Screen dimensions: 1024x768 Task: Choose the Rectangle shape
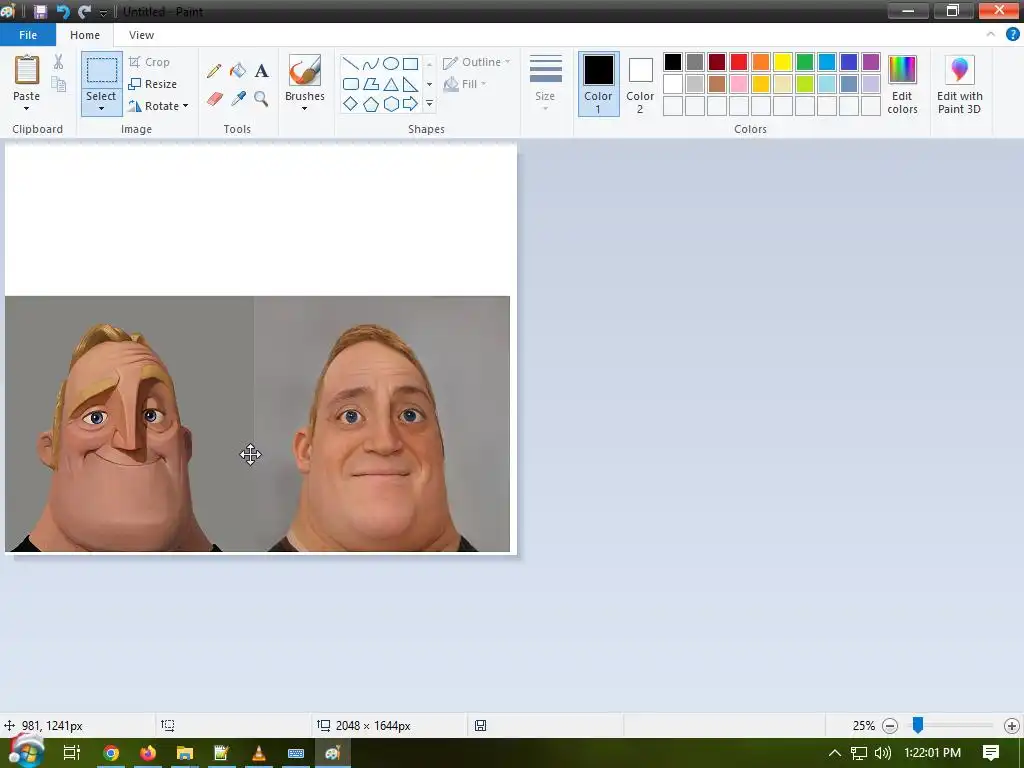pyautogui.click(x=410, y=63)
